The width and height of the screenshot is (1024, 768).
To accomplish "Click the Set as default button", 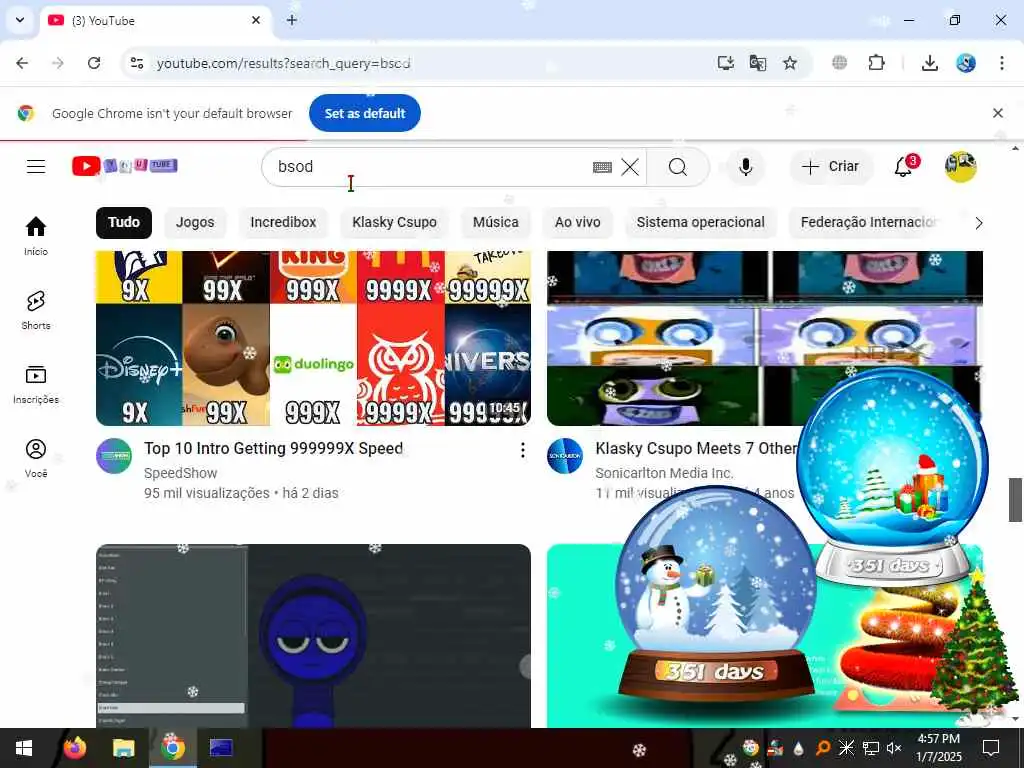I will click(364, 113).
